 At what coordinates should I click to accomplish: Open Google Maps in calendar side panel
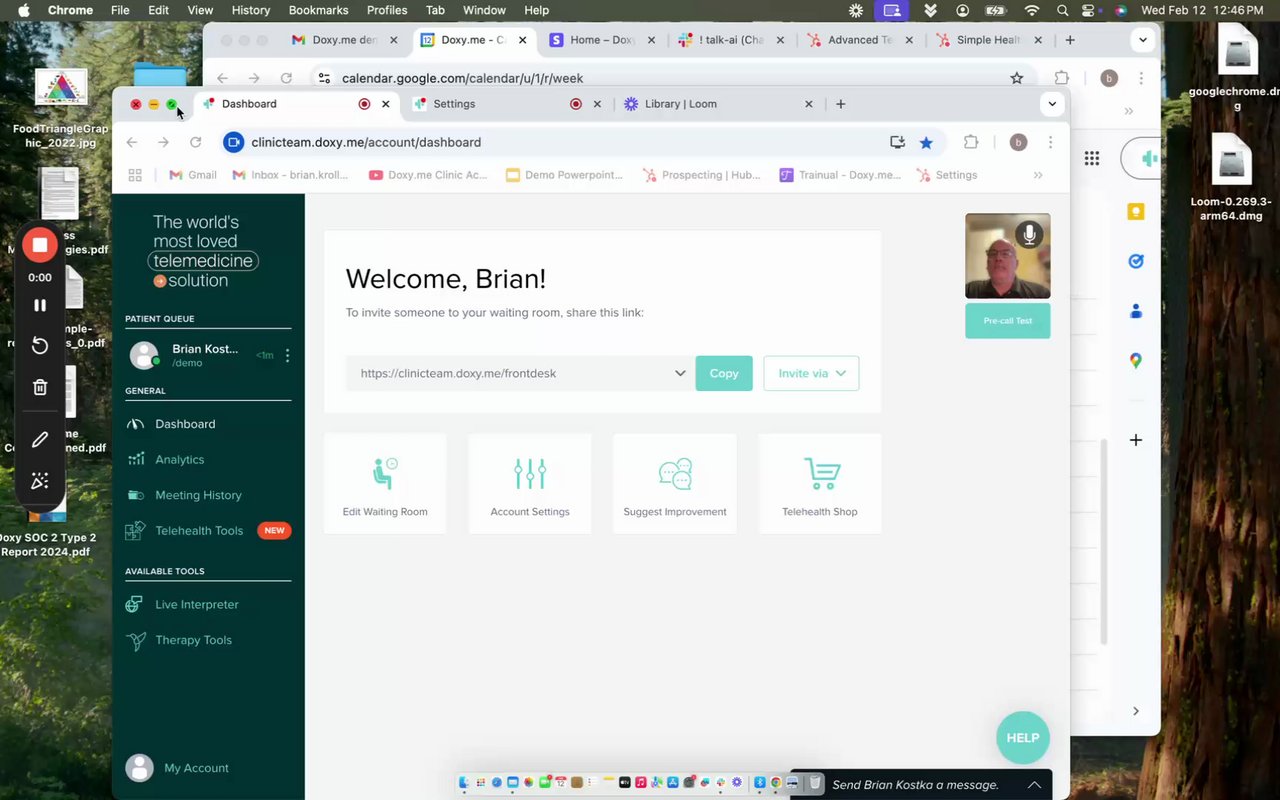1136,361
